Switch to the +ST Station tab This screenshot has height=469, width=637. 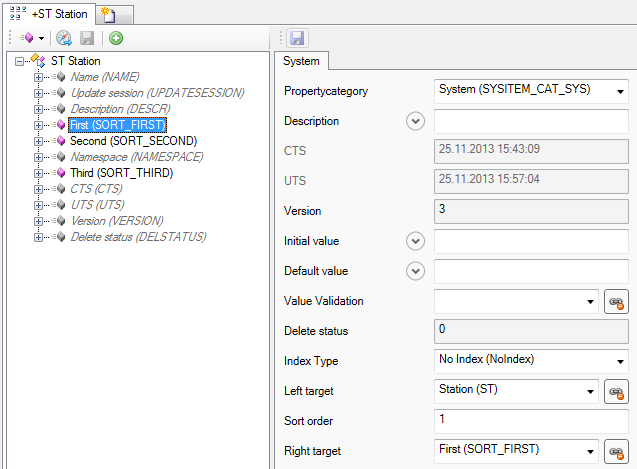pos(50,14)
